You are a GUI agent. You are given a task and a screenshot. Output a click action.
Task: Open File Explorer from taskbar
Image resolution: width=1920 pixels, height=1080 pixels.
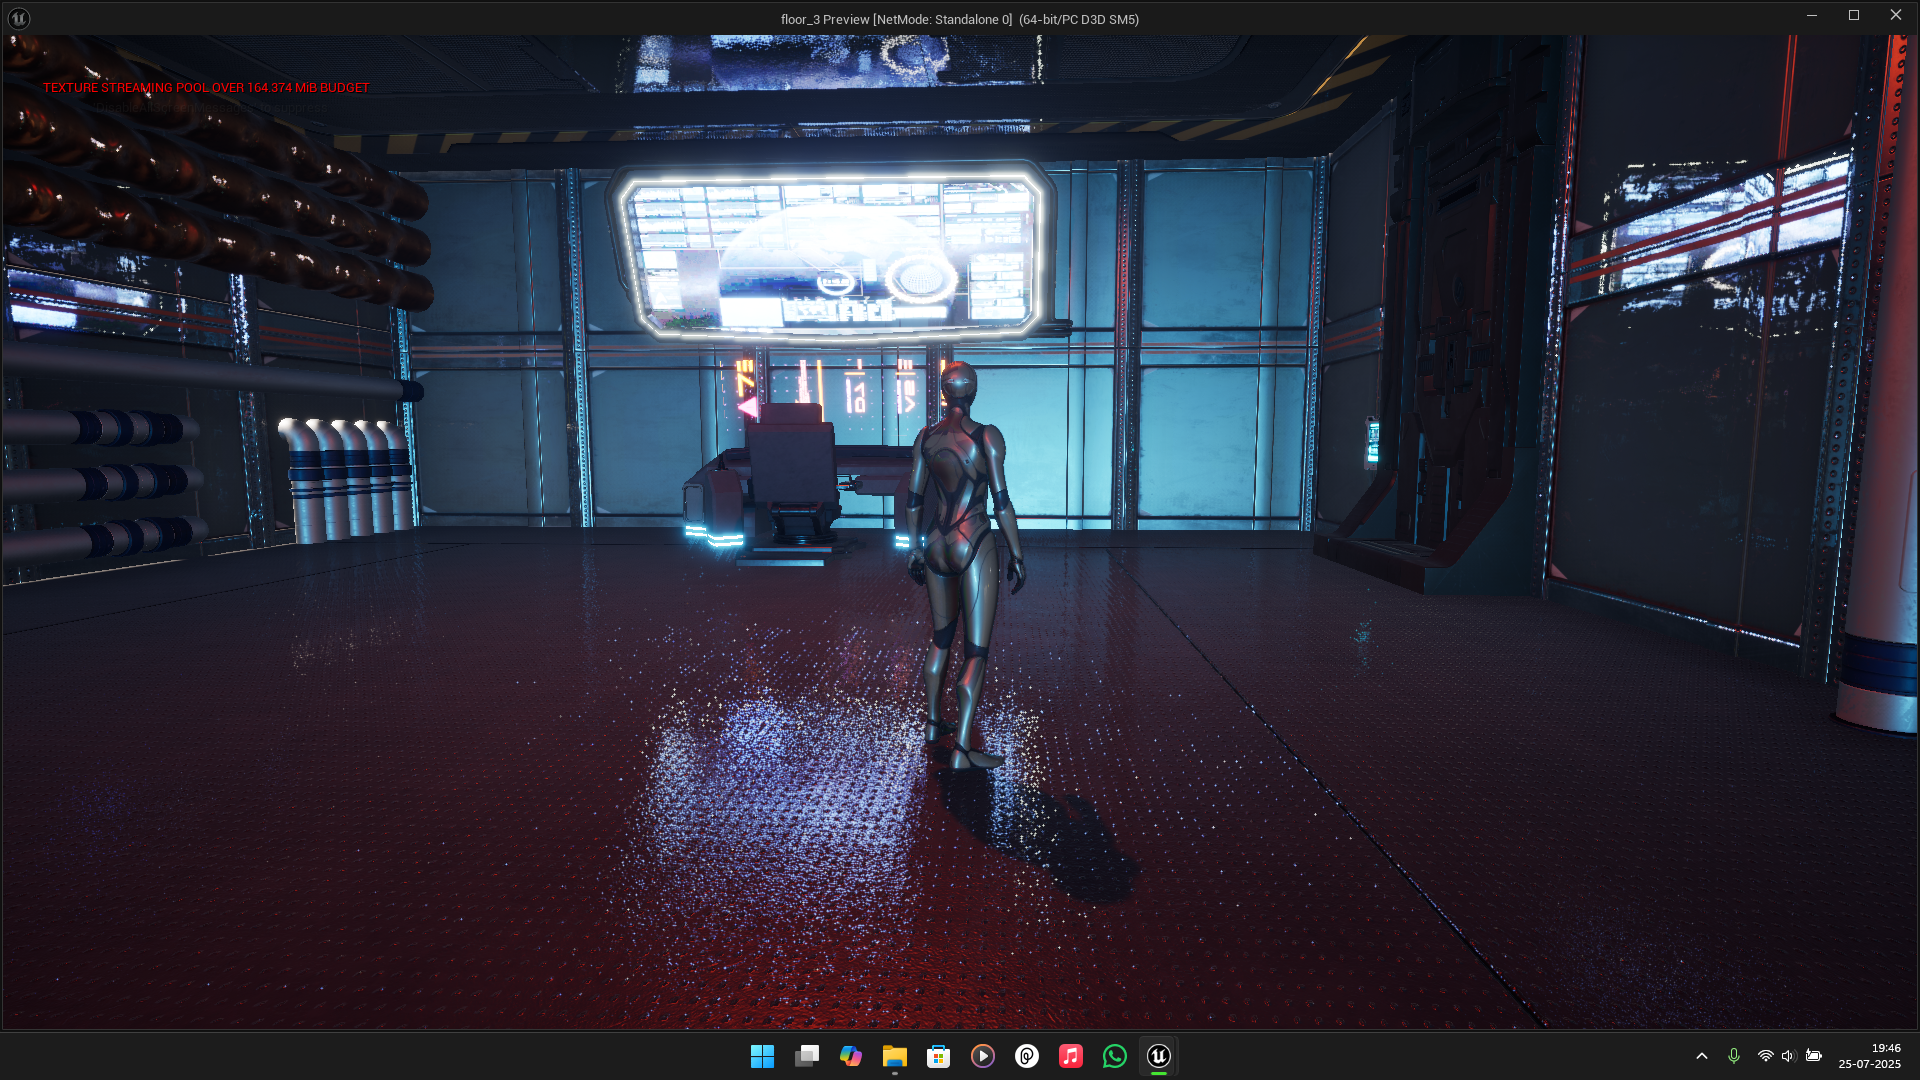tap(894, 1056)
